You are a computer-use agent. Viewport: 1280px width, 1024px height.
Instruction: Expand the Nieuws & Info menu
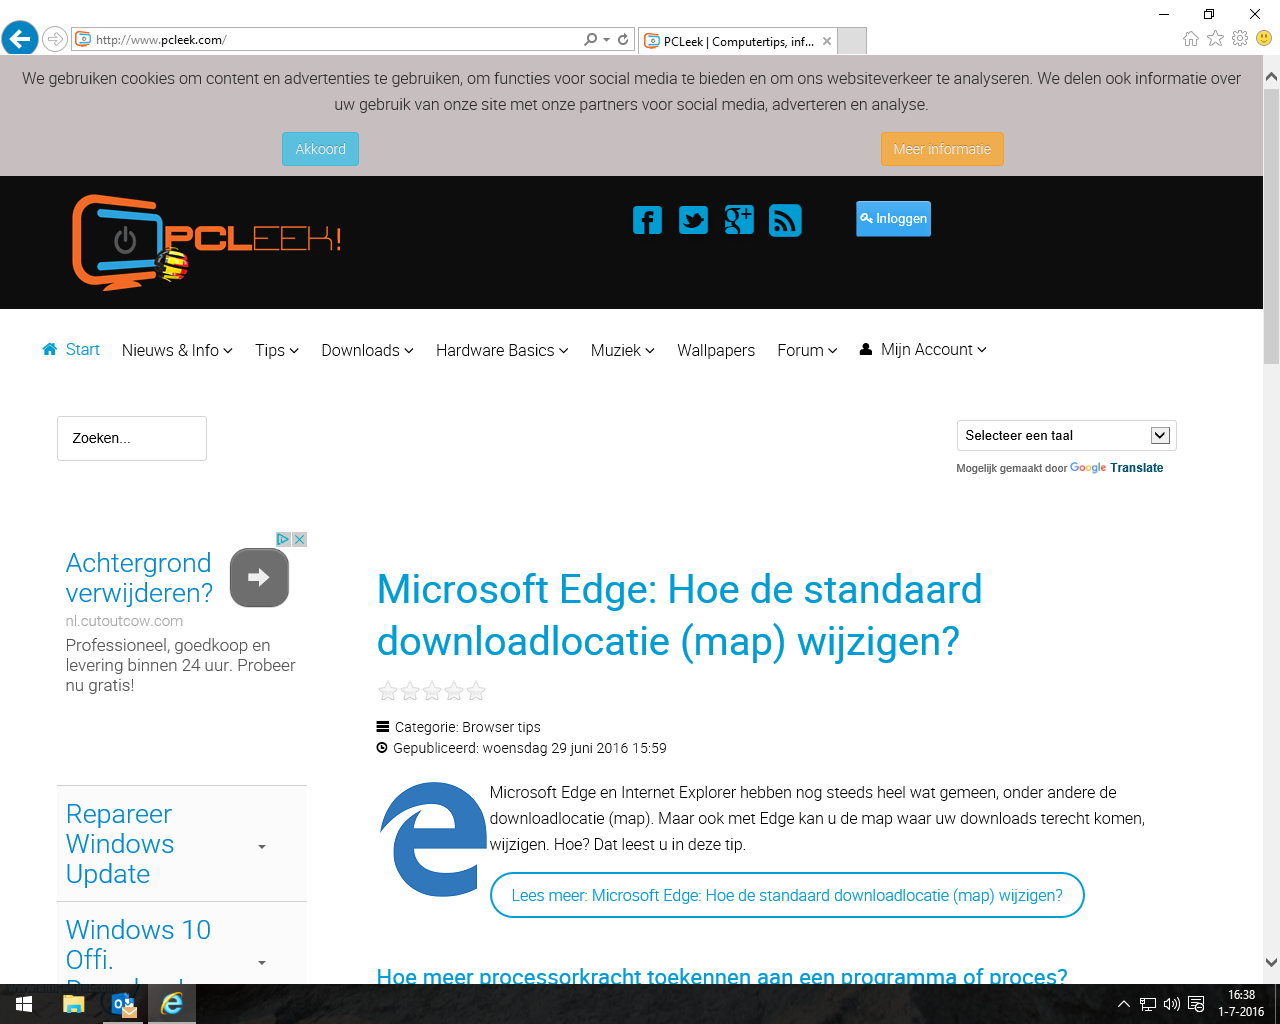click(177, 350)
